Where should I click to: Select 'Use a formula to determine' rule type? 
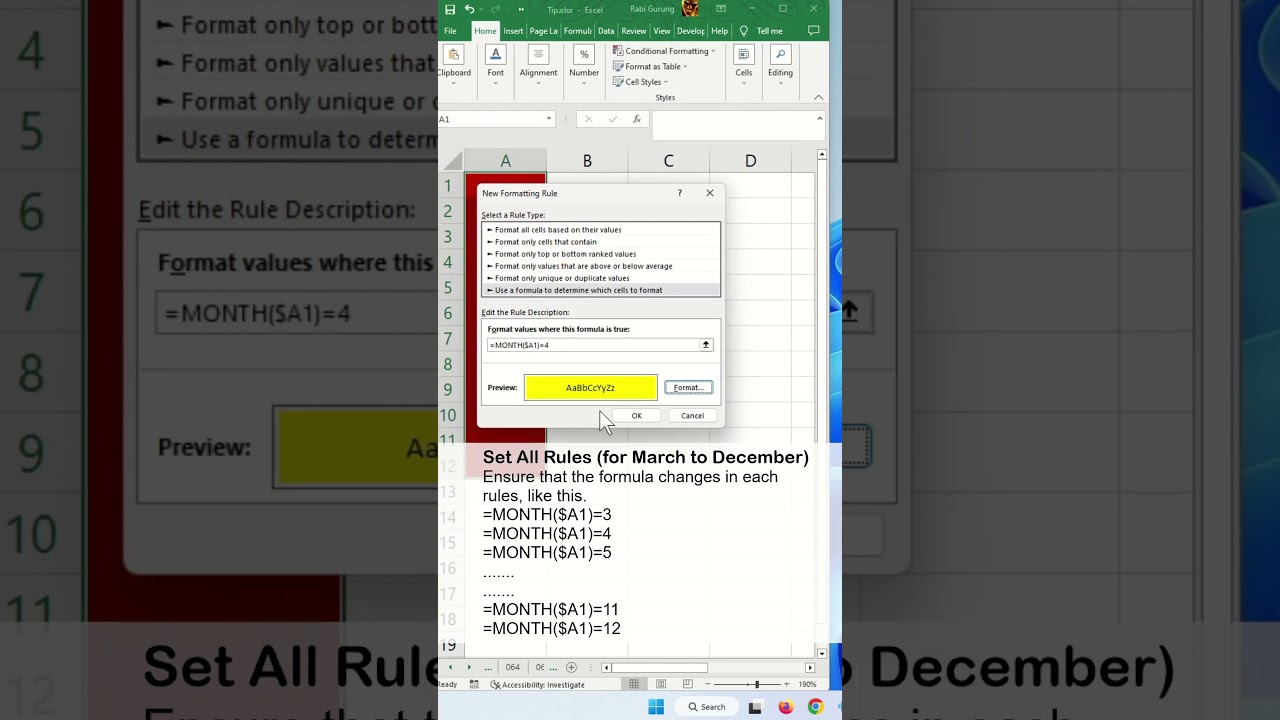click(600, 290)
